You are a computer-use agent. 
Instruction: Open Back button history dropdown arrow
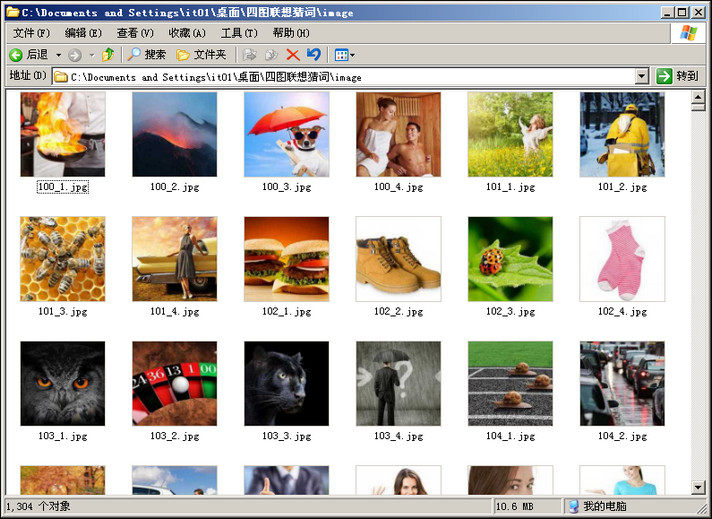point(59,55)
